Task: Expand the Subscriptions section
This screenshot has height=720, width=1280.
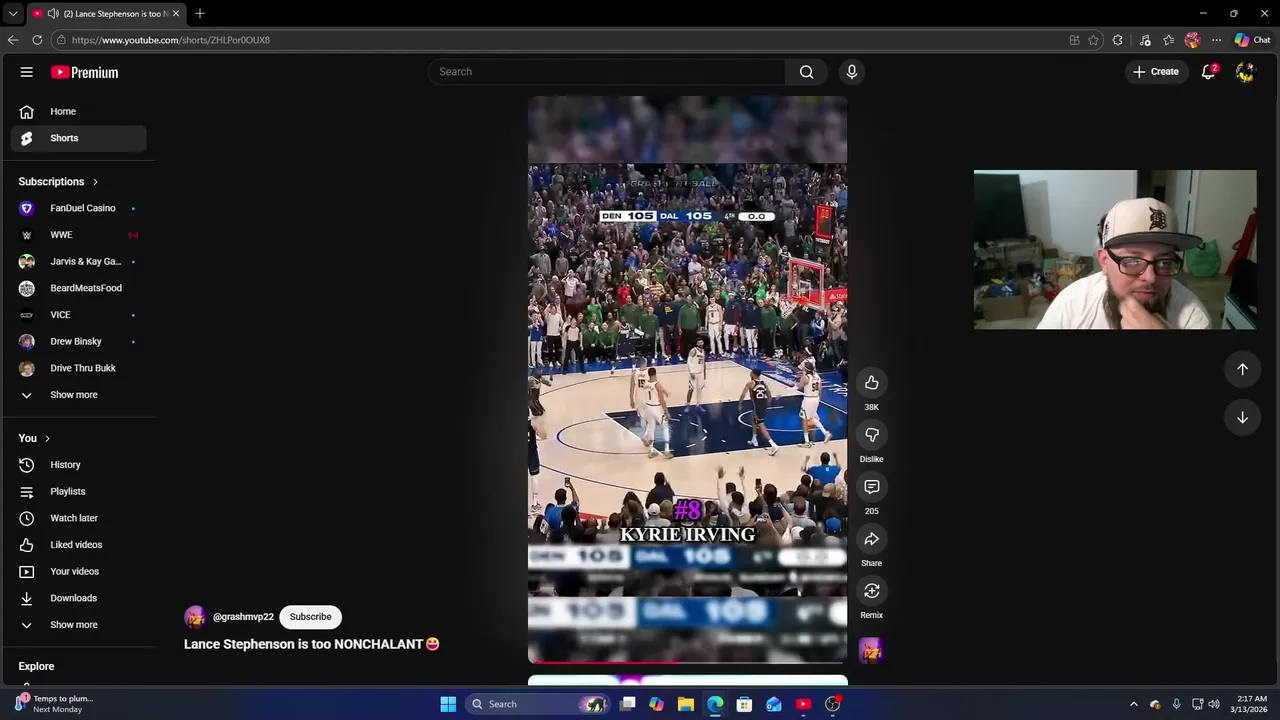Action: tap(58, 181)
